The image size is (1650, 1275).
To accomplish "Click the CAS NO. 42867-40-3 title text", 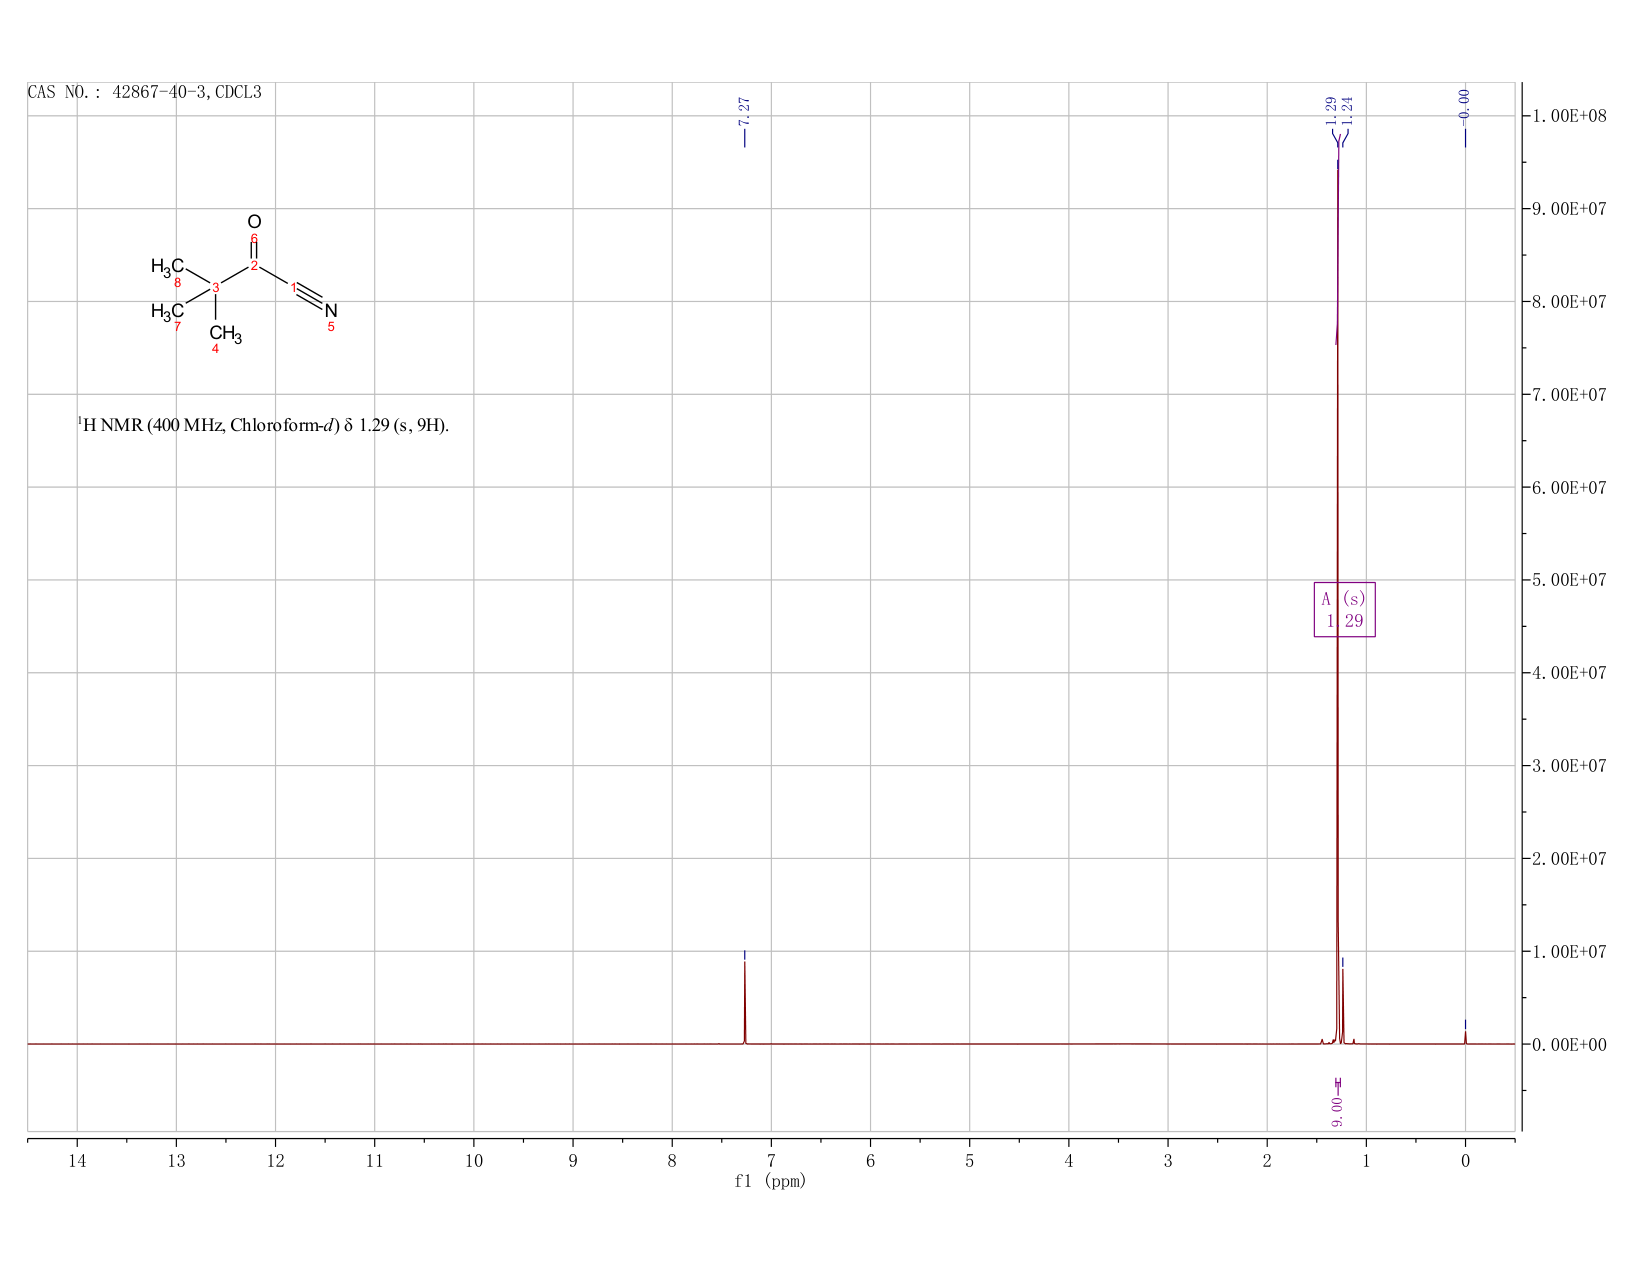I will tap(144, 92).
